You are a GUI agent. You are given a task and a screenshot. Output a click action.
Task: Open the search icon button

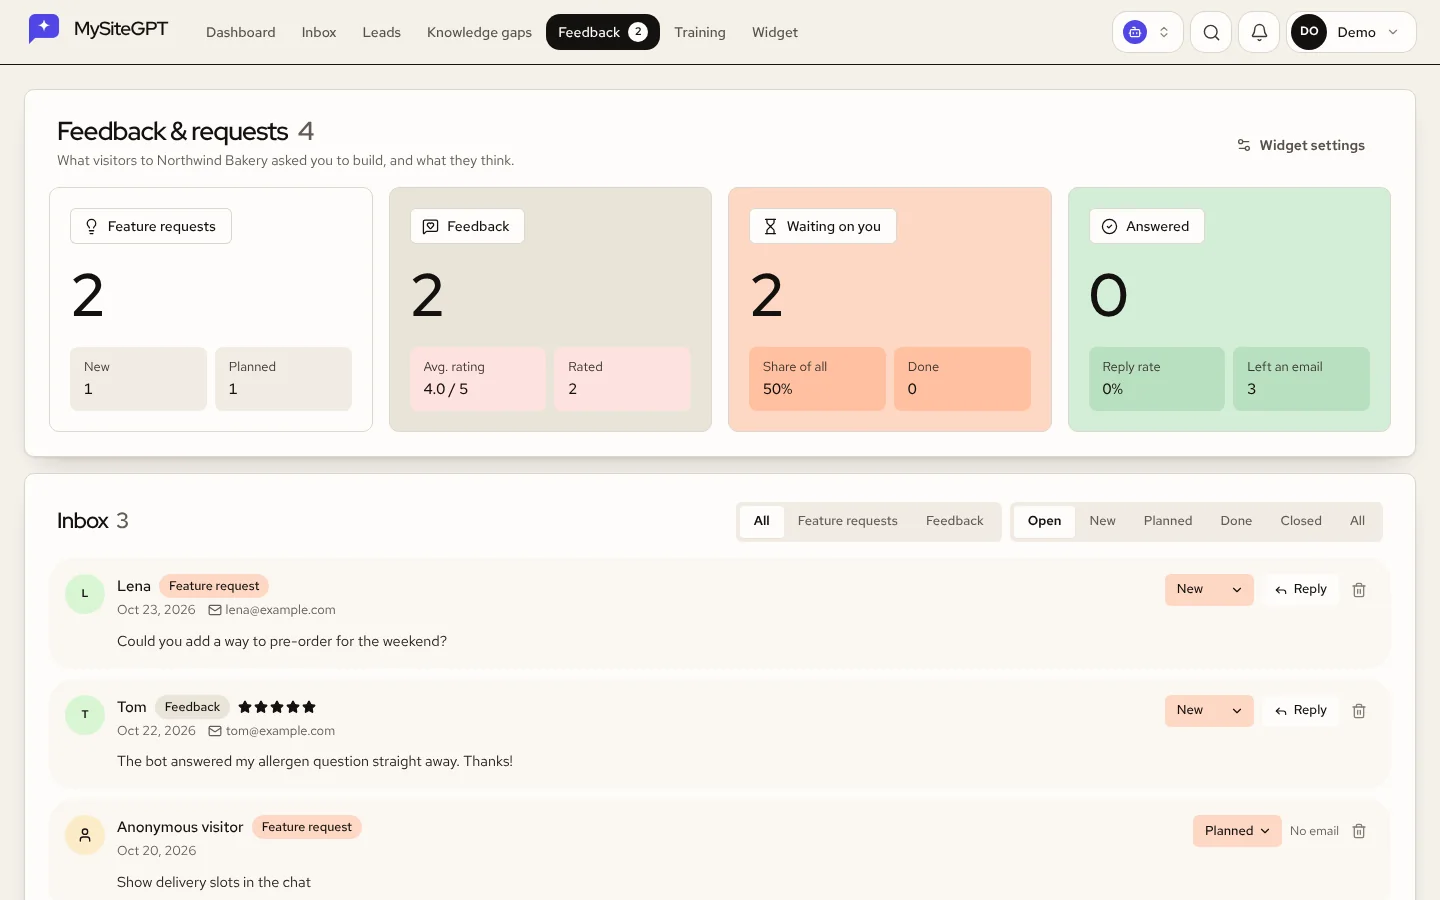pos(1211,32)
